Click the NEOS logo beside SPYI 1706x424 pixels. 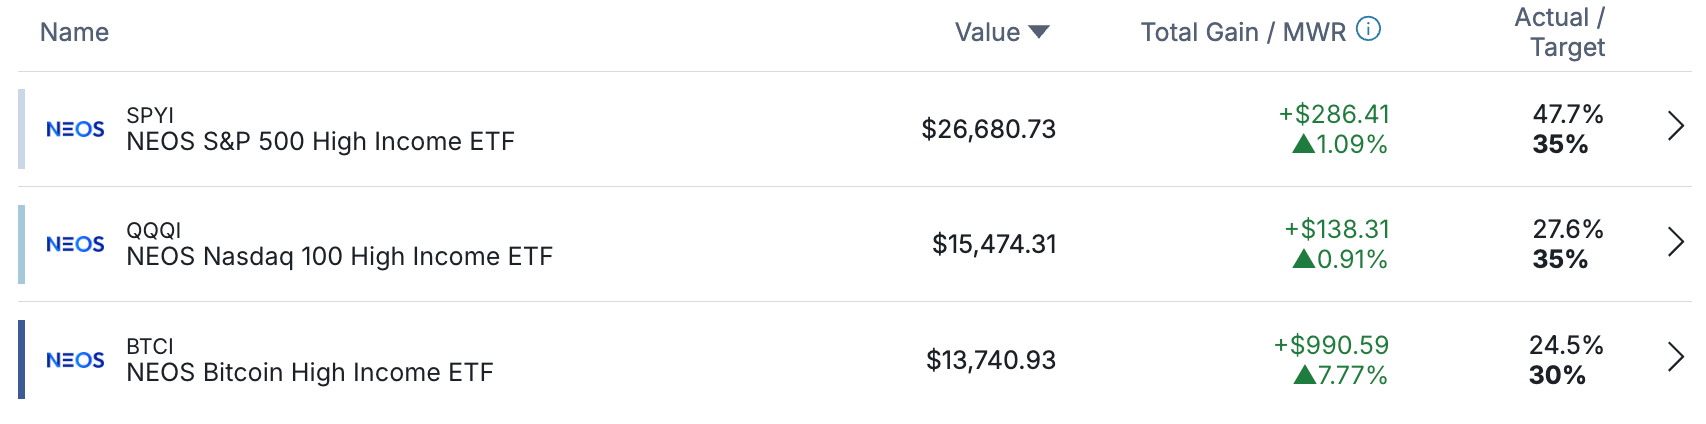pos(75,129)
